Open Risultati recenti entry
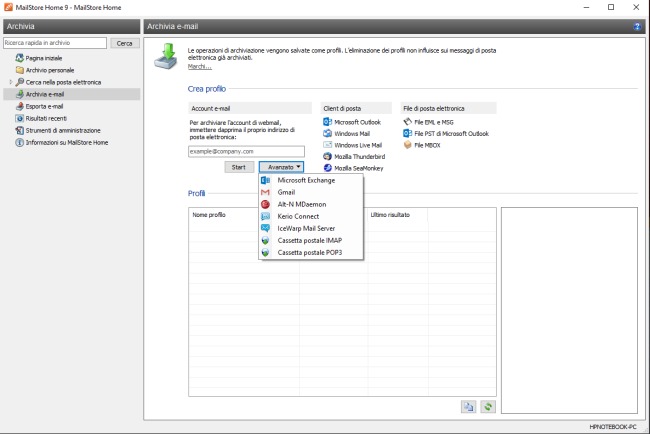This screenshot has width=650, height=434. tap(46, 118)
